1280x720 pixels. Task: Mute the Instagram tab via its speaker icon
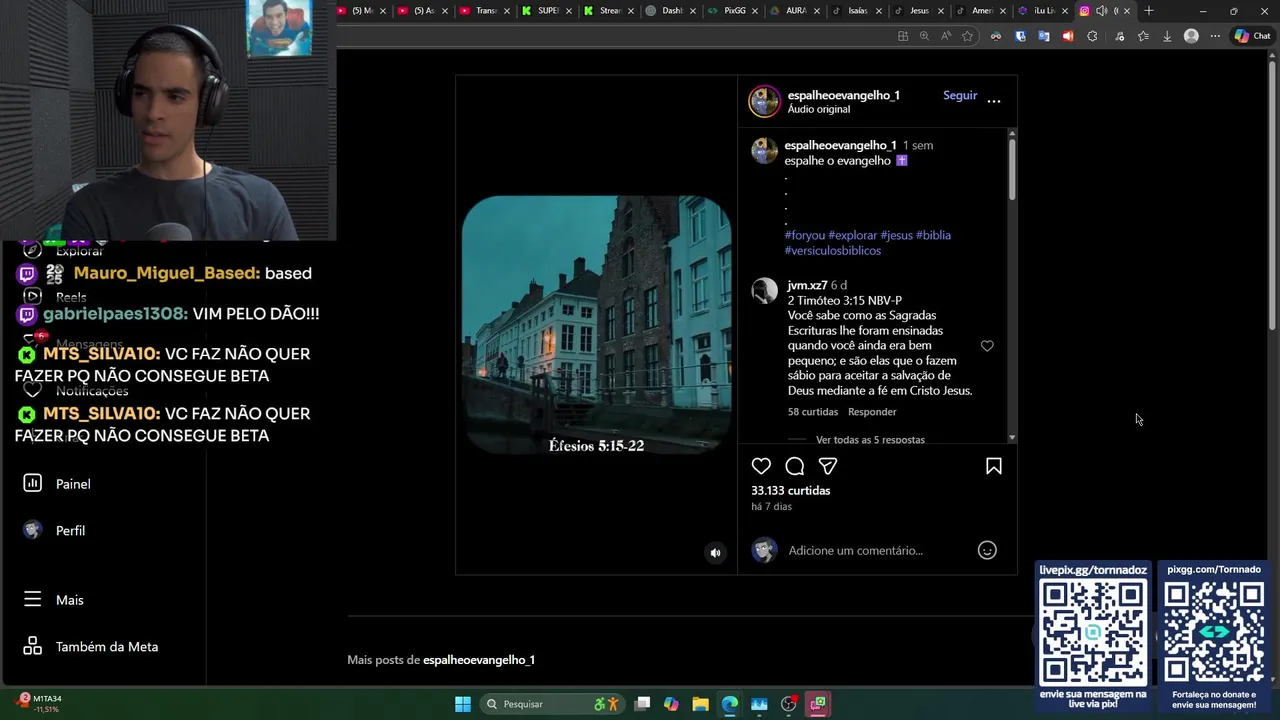[x=1101, y=11]
